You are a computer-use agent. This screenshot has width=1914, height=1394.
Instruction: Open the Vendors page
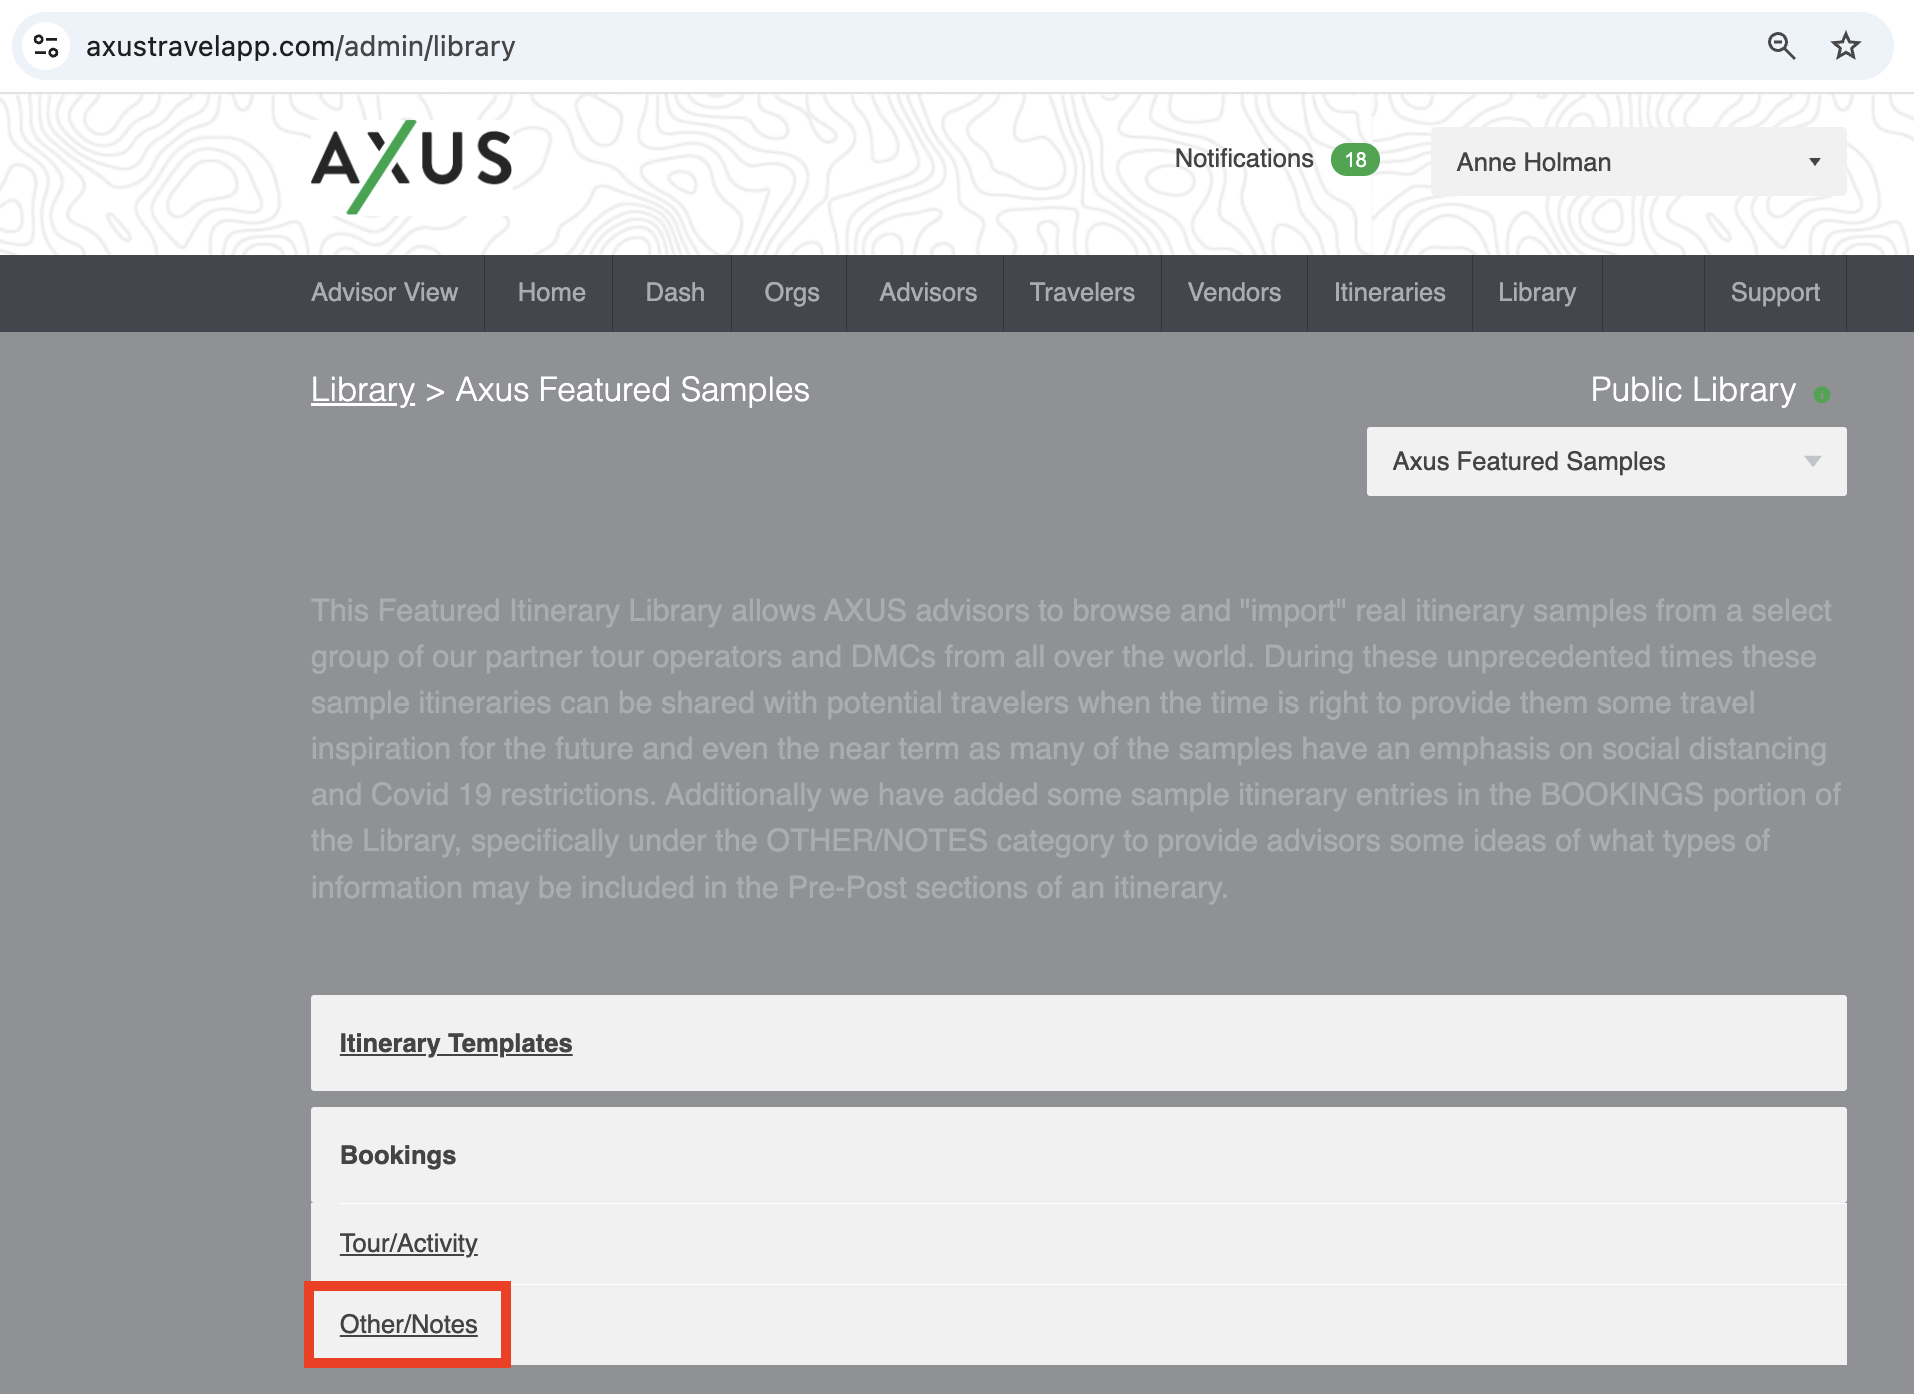tap(1234, 293)
